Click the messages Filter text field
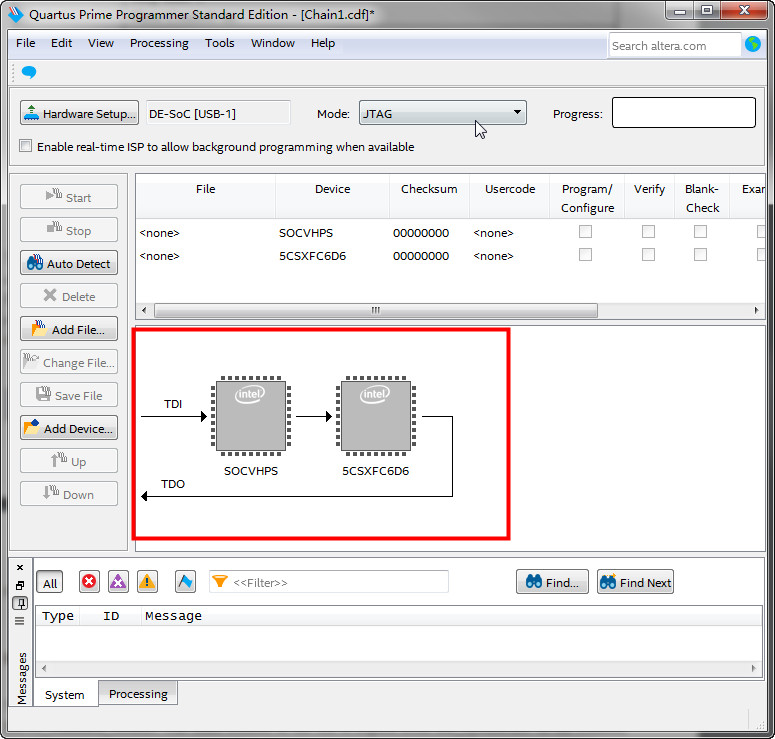The image size is (775, 739). pos(329,582)
